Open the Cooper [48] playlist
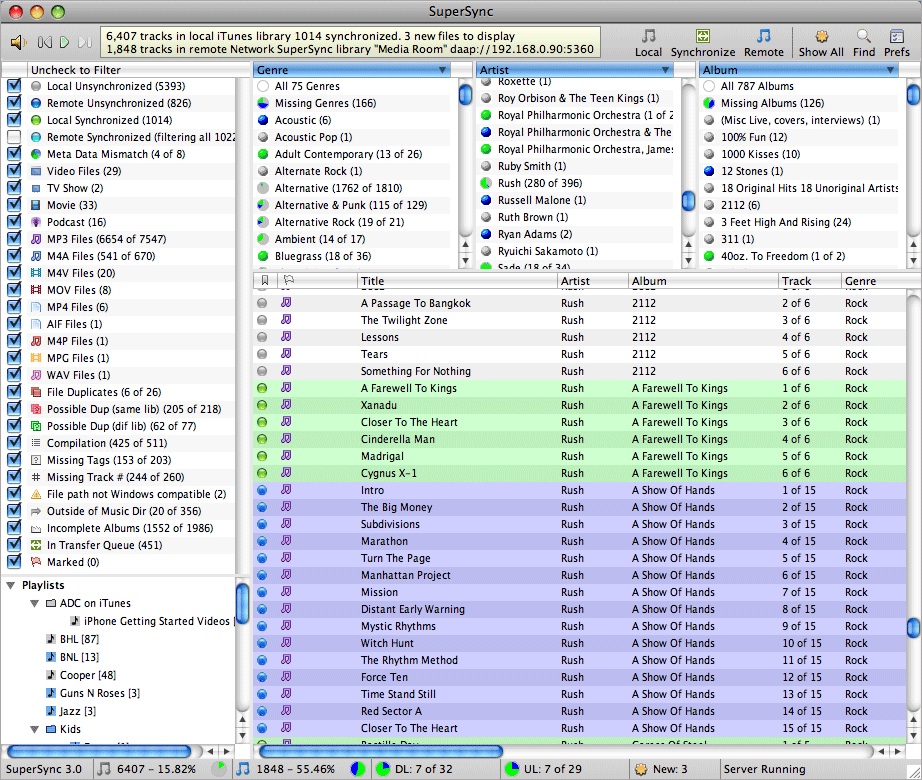 pyautogui.click(x=88, y=675)
